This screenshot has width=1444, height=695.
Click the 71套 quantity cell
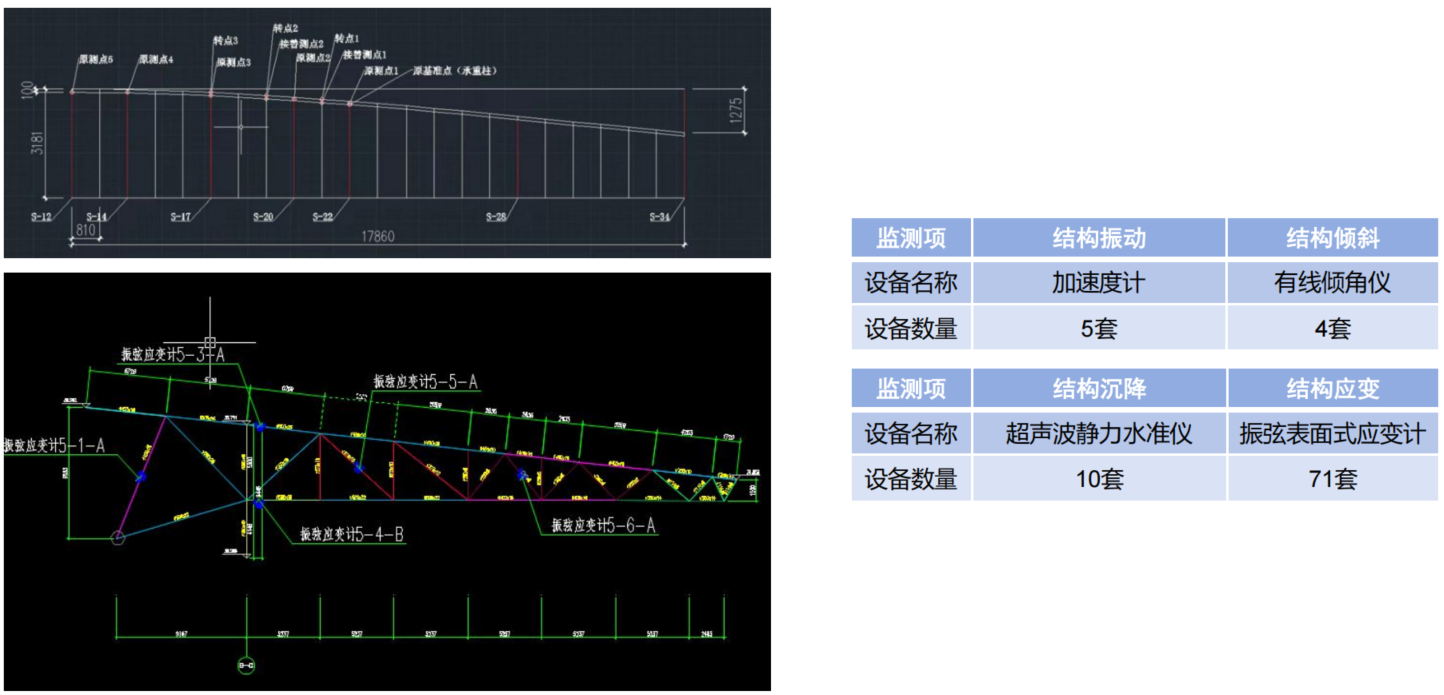[1331, 479]
